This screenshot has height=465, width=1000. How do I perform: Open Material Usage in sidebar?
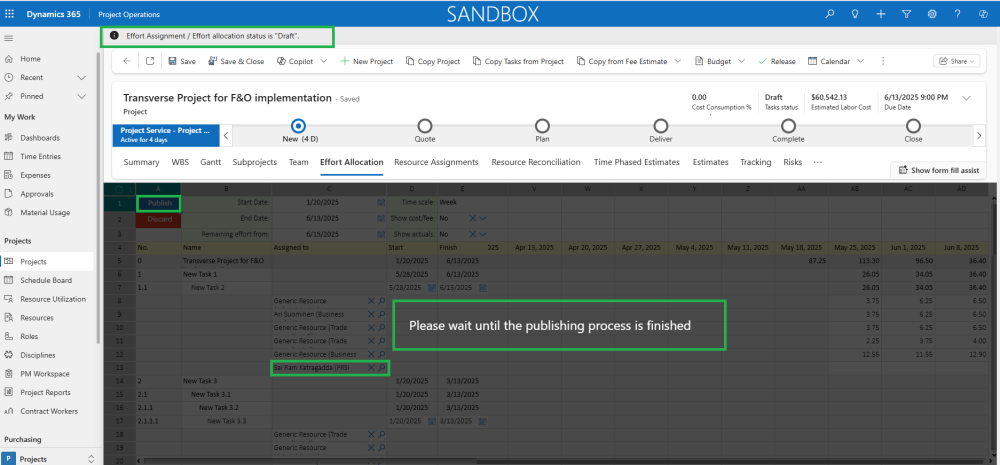pyautogui.click(x=45, y=212)
